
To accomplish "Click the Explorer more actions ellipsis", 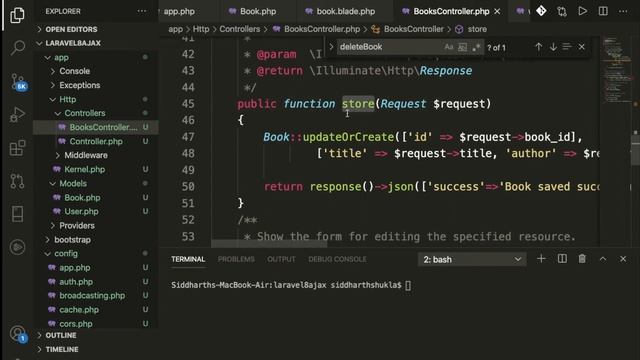I will [x=142, y=11].
